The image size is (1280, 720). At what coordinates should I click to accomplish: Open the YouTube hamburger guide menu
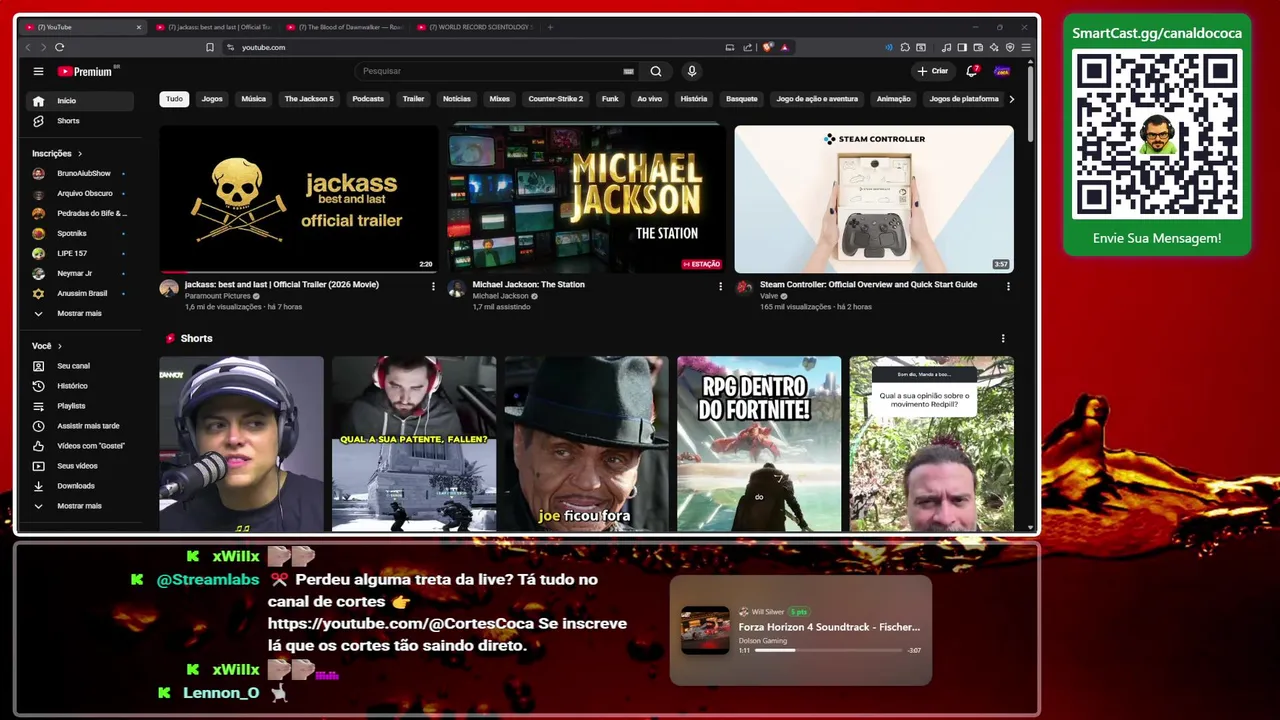pos(38,71)
